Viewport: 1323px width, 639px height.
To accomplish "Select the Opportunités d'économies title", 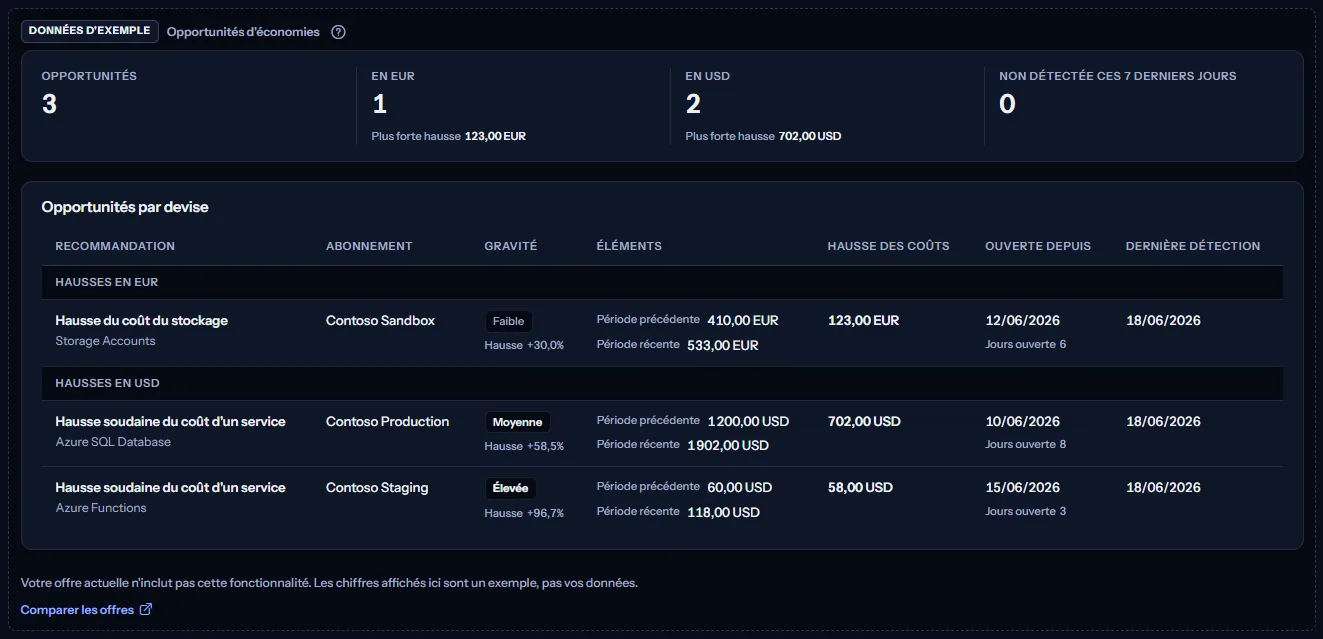I will pos(243,32).
